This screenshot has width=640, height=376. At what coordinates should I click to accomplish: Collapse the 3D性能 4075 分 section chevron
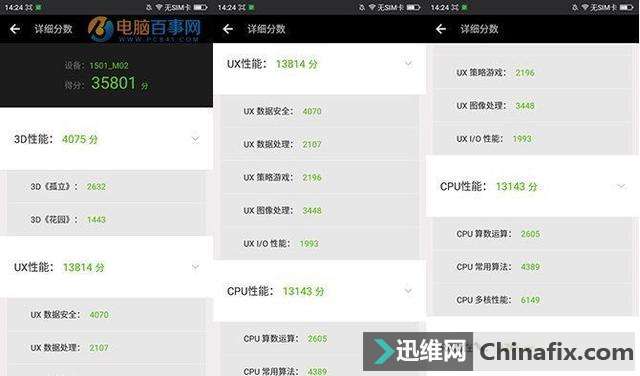(x=196, y=139)
